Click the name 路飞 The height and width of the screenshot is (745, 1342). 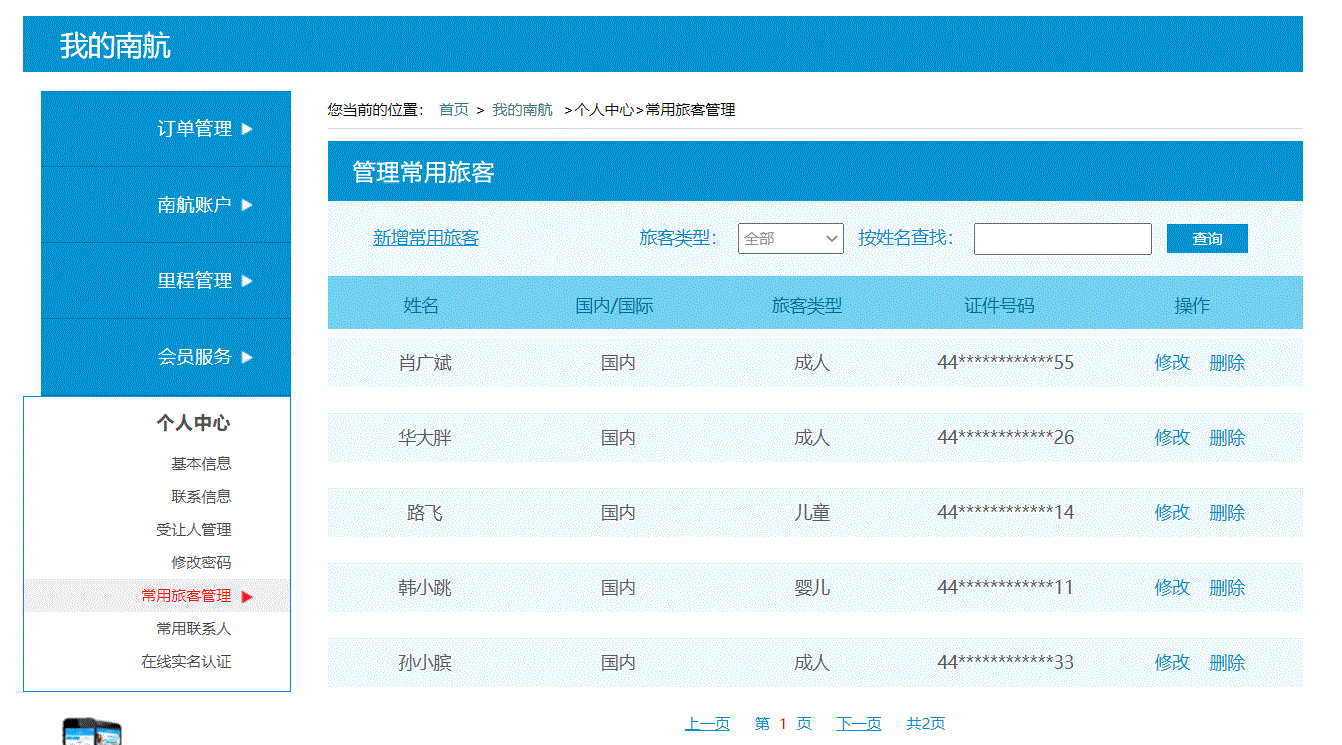click(425, 513)
